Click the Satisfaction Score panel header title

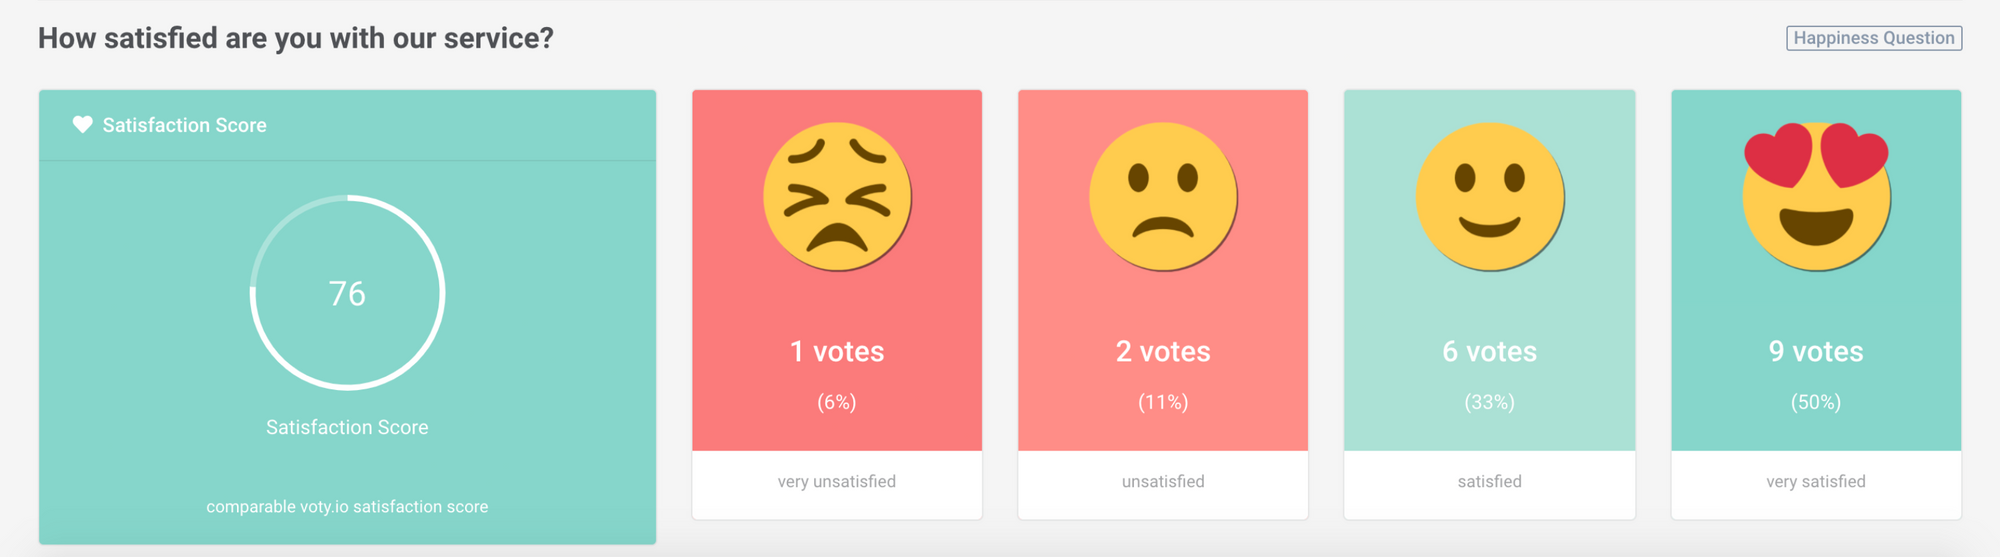click(185, 125)
